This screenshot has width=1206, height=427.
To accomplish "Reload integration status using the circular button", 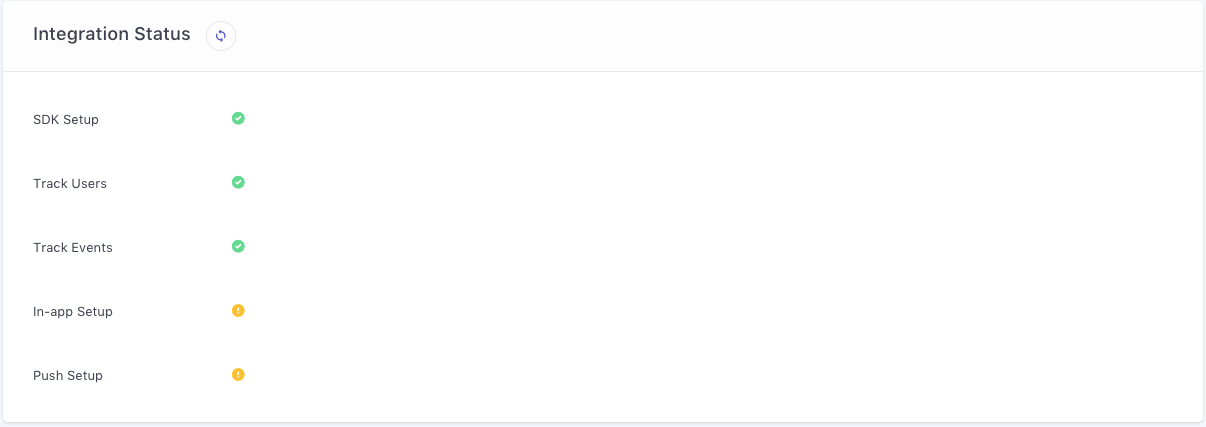I will click(221, 36).
